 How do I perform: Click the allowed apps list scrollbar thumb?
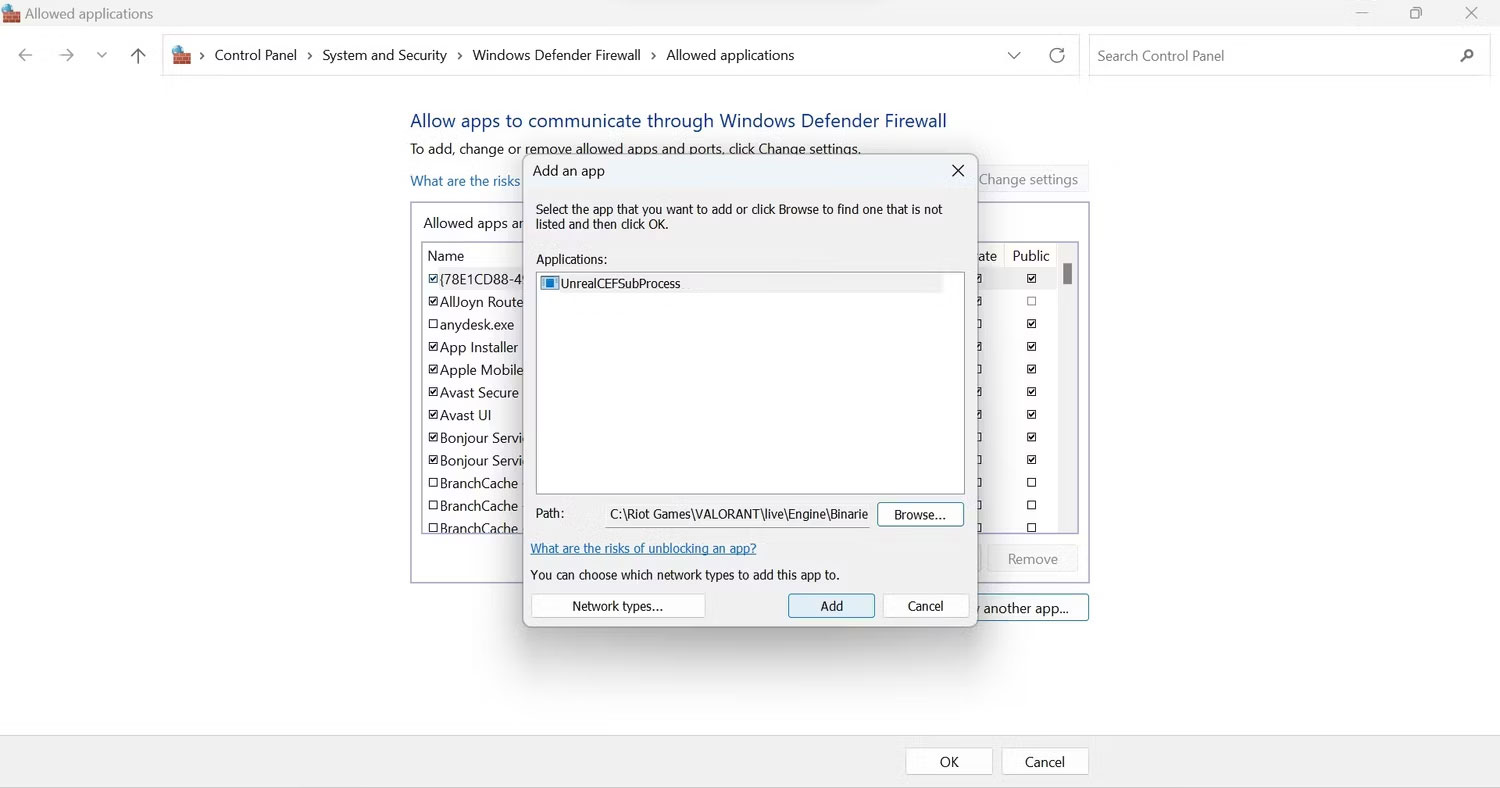1068,273
